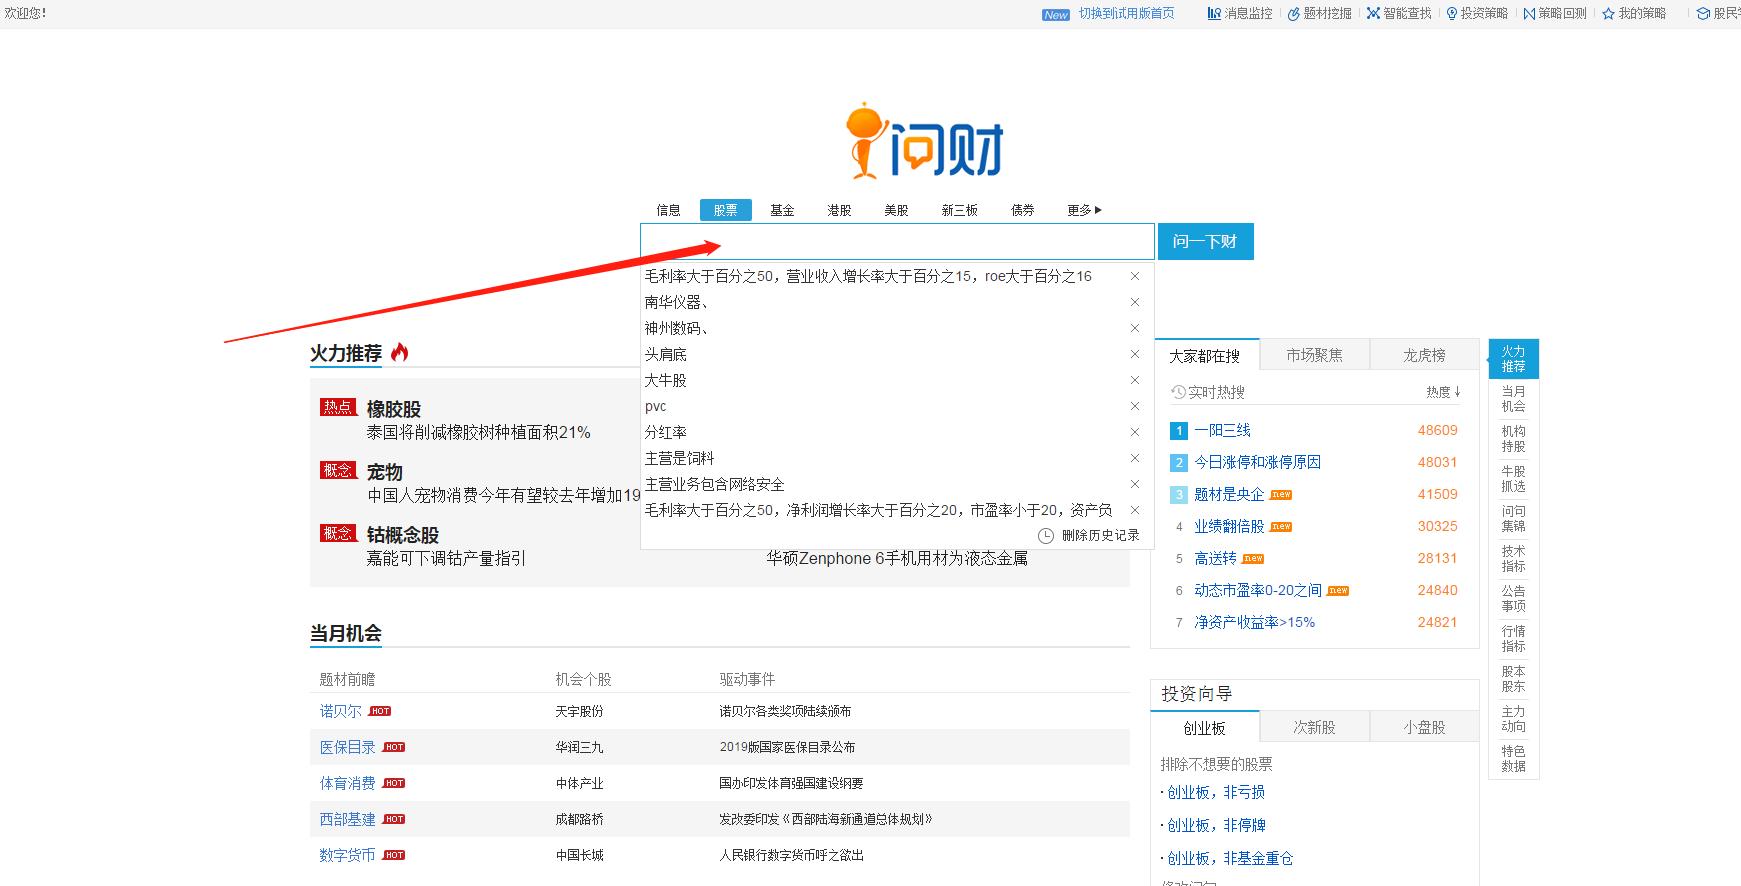The image size is (1741, 886).
Task: Delete the pvc history entry
Action: click(x=1135, y=406)
